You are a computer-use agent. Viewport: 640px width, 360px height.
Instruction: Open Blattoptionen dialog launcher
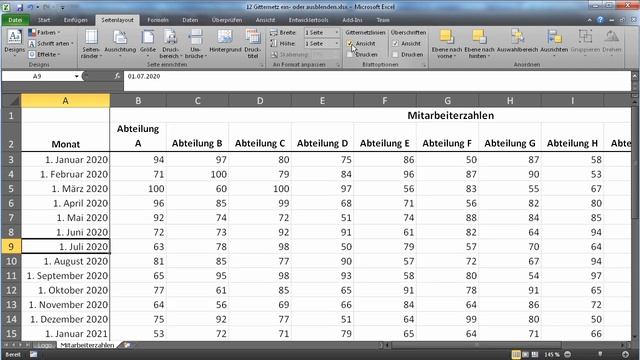coord(424,65)
